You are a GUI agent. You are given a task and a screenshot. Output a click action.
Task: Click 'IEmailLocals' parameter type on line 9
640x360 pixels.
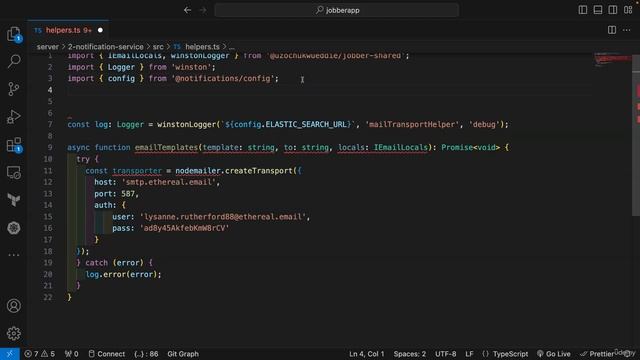(401, 147)
